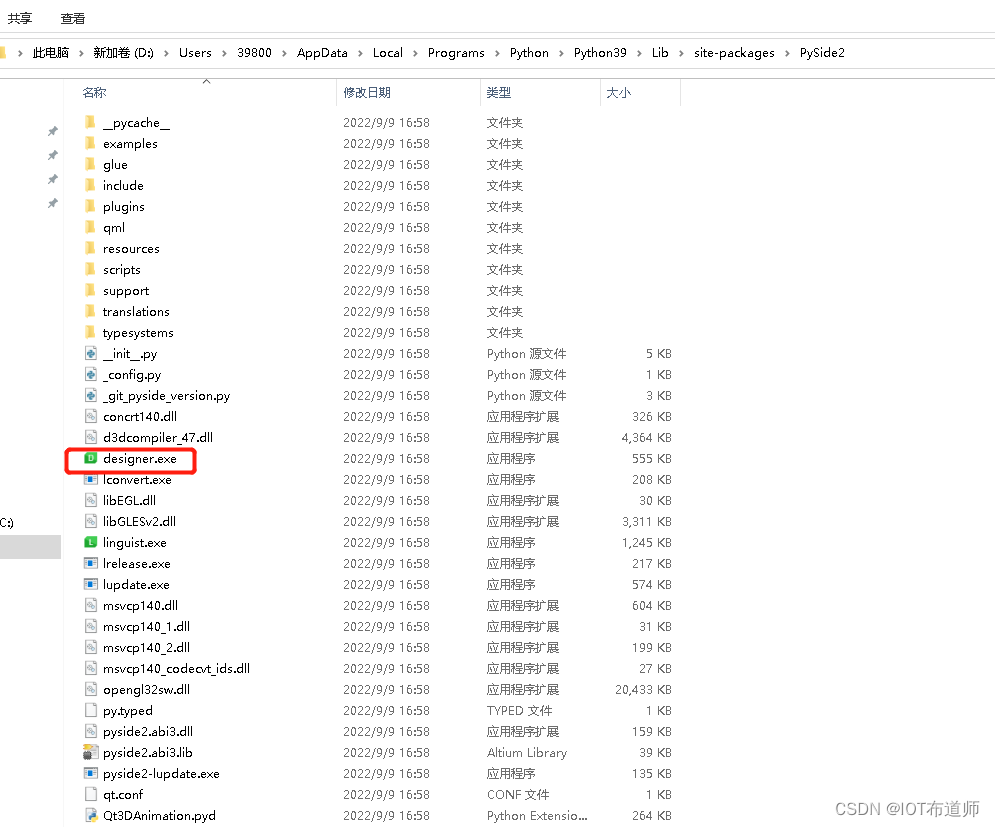
Task: Click the Qt3DAnimation.pyd file icon
Action: (91, 815)
